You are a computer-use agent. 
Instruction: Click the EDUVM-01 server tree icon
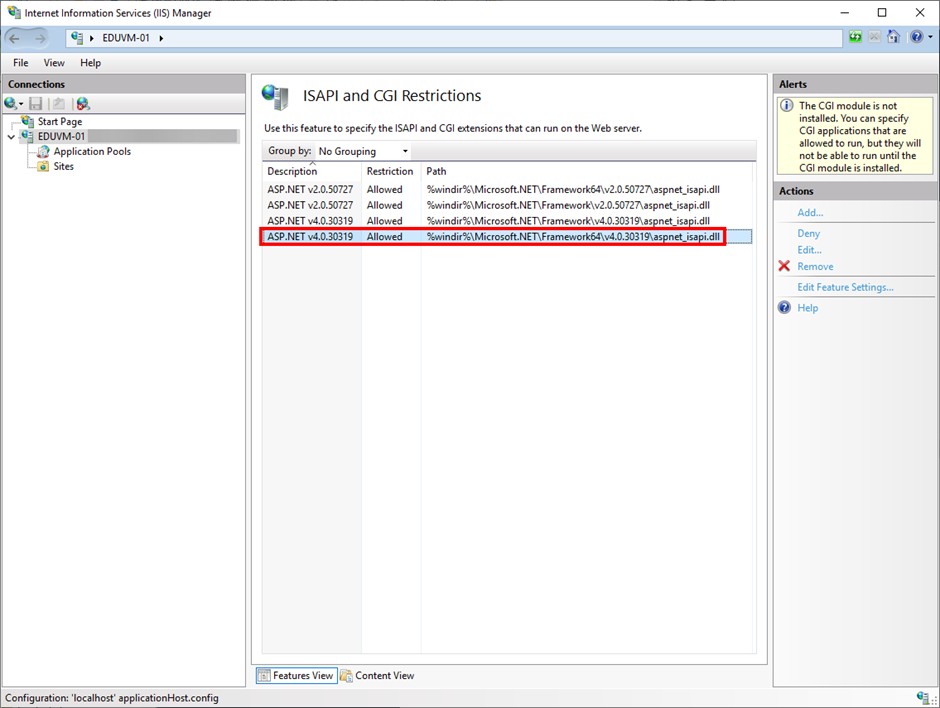pyautogui.click(x=28, y=137)
